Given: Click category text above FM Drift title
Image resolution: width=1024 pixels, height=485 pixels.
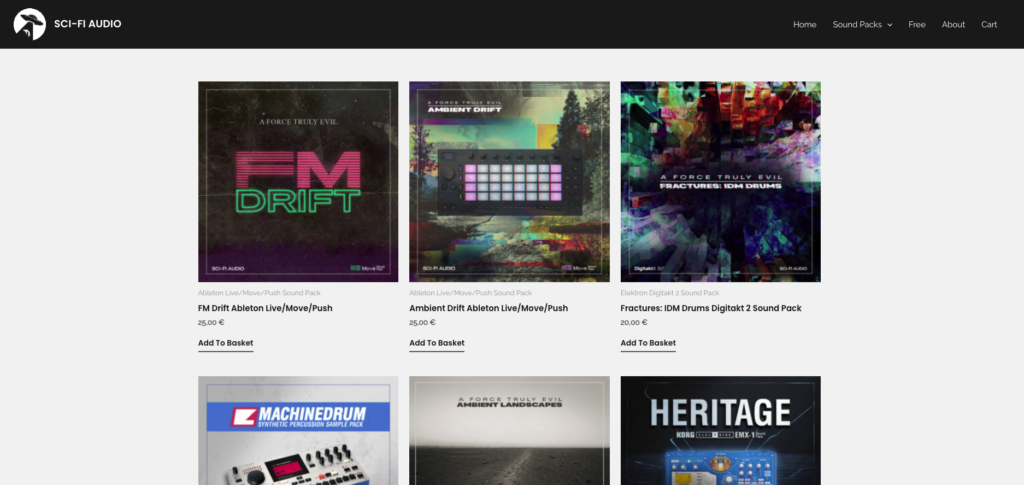Looking at the screenshot, I should point(259,293).
